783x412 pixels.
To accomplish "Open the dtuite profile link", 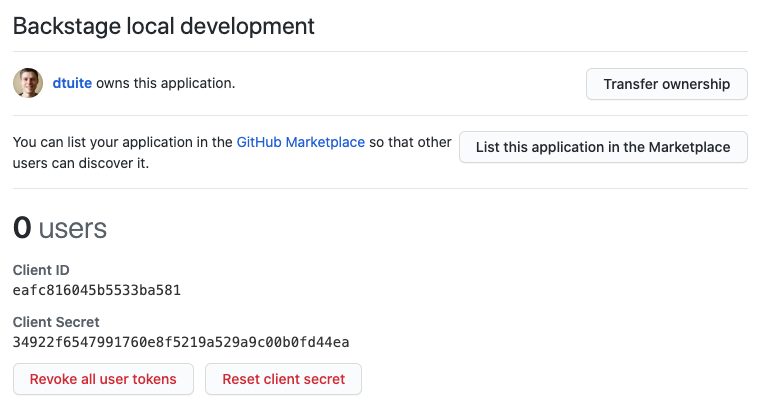I will pos(72,83).
